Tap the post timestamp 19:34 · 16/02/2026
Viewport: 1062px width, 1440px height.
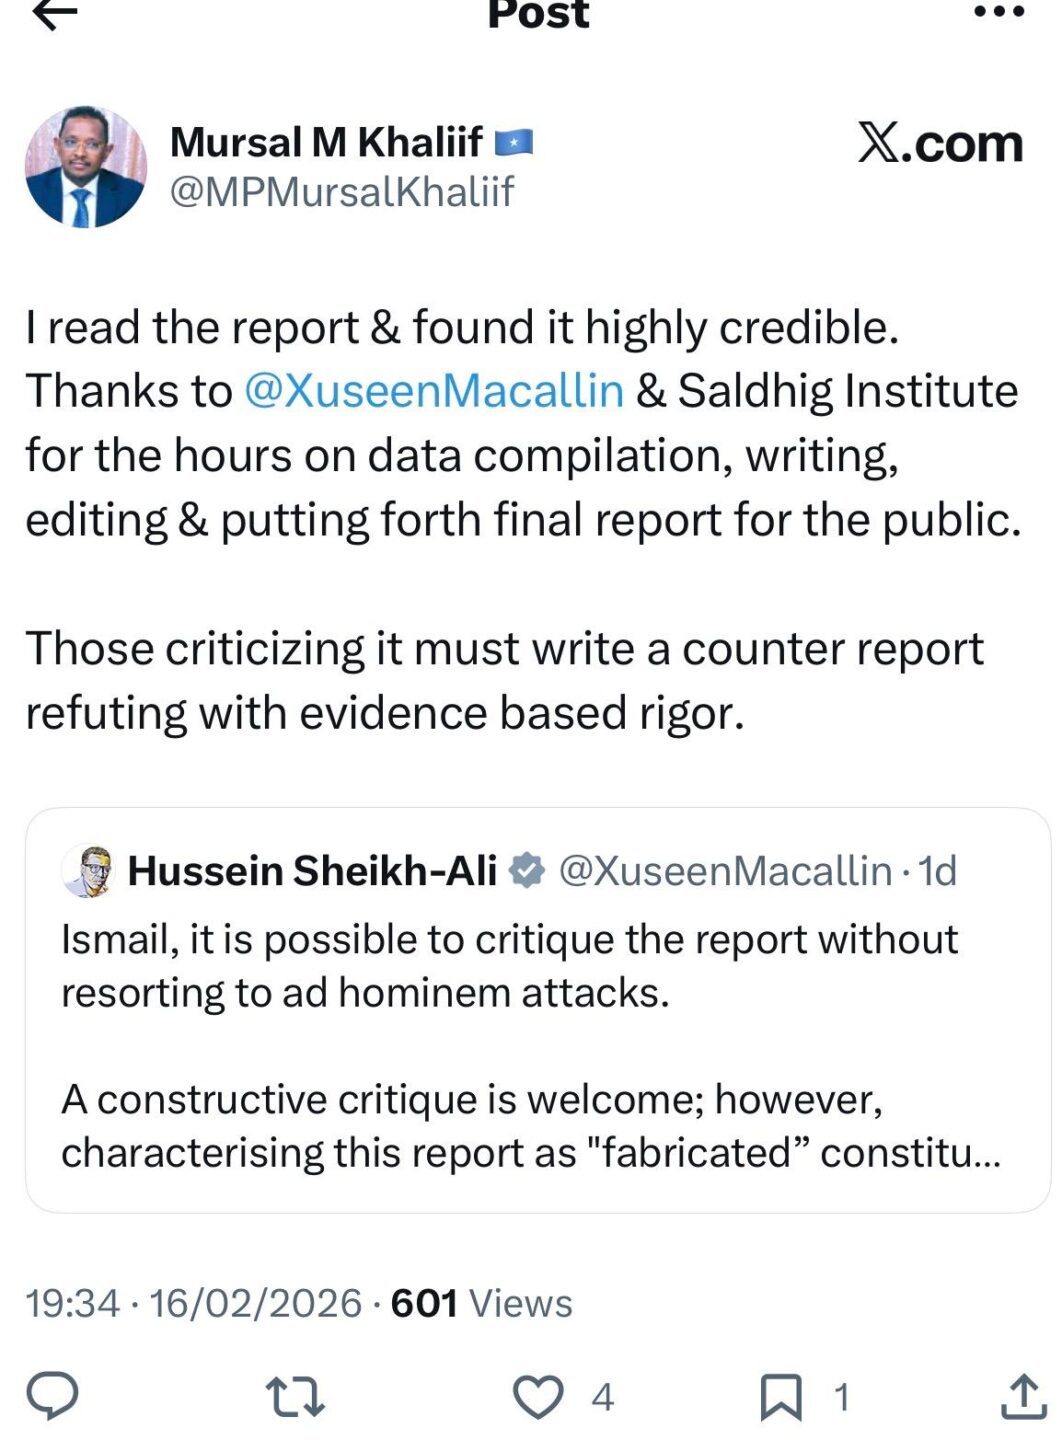[193, 1303]
